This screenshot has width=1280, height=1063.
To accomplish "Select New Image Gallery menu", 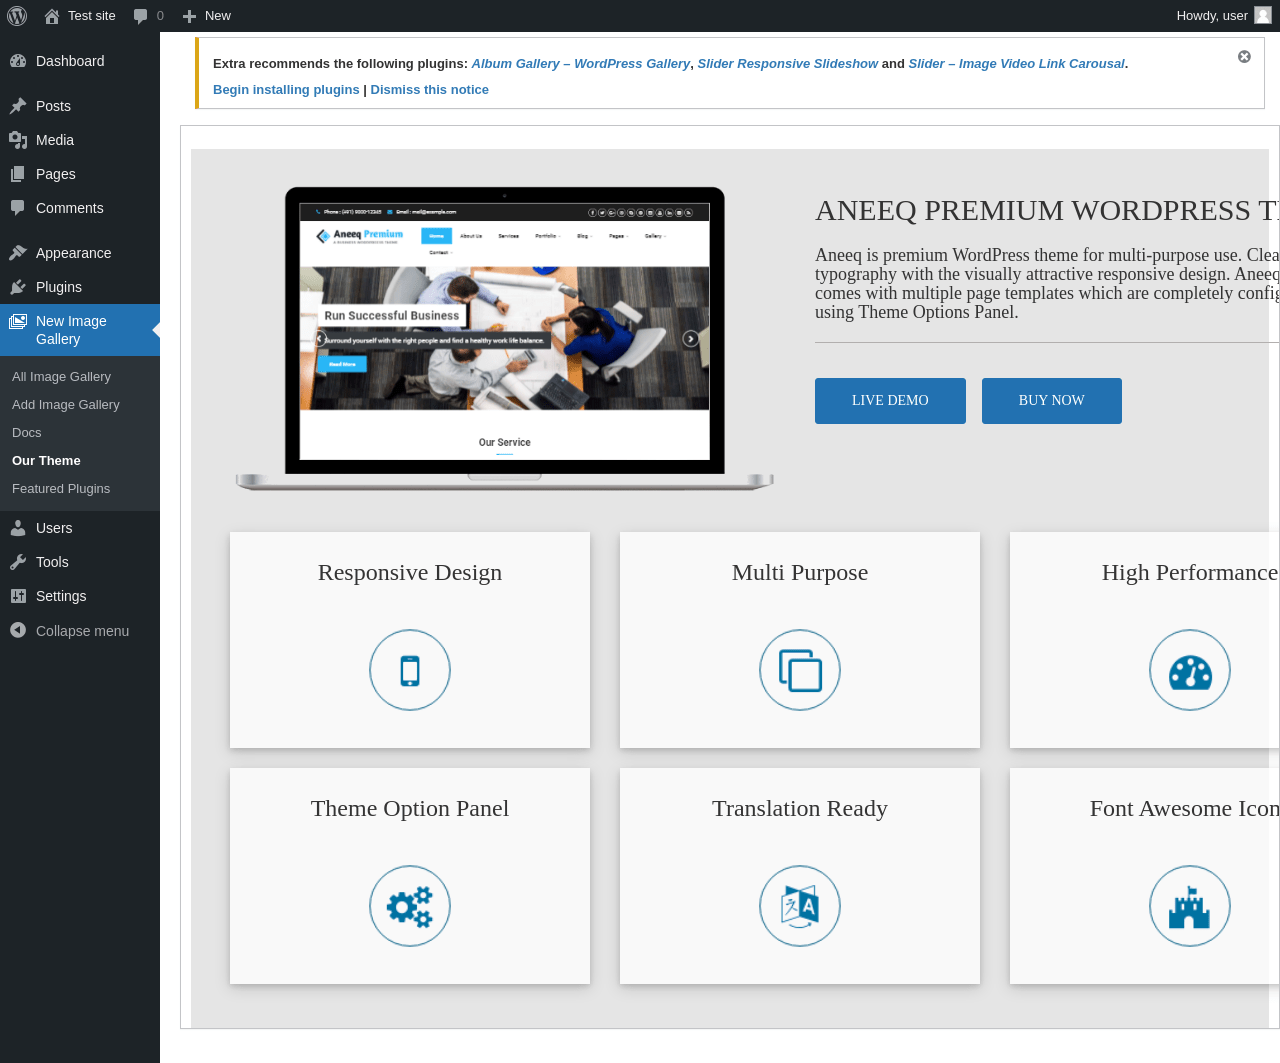I will (x=80, y=330).
